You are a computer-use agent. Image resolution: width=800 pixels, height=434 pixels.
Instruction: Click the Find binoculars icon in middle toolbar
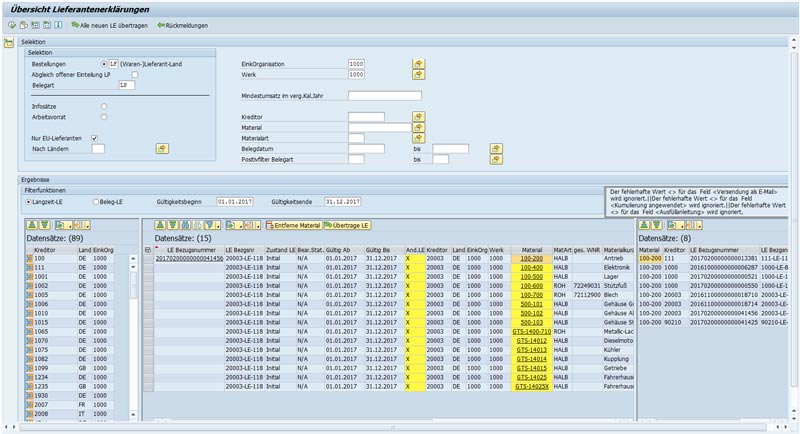(185, 225)
